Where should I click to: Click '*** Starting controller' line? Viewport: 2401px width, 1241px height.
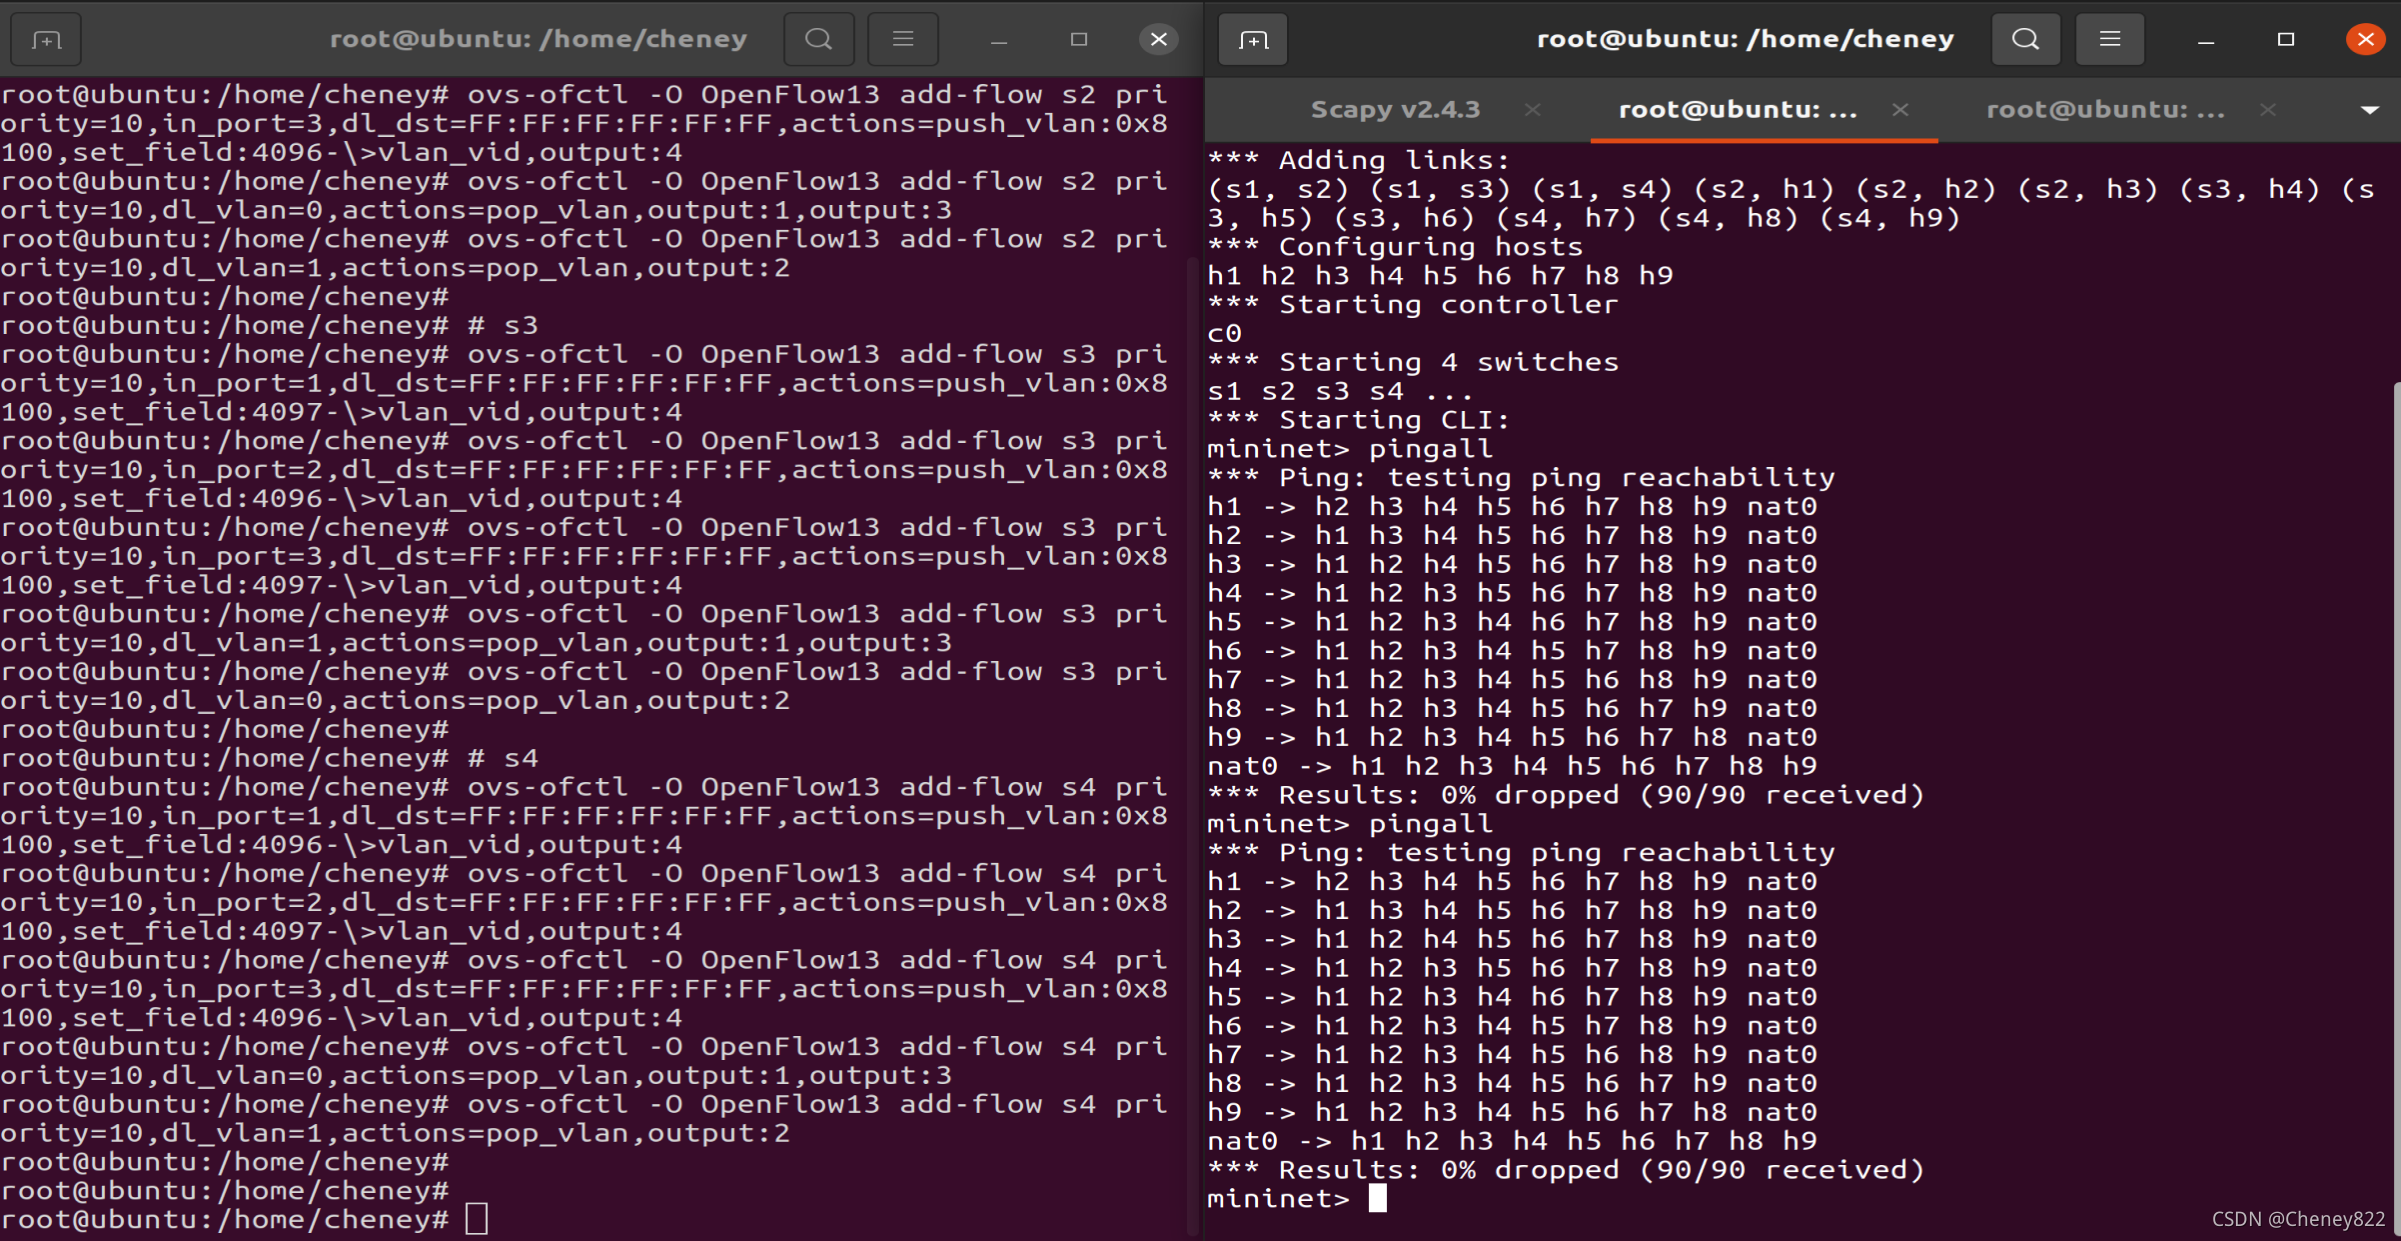[x=1412, y=305]
